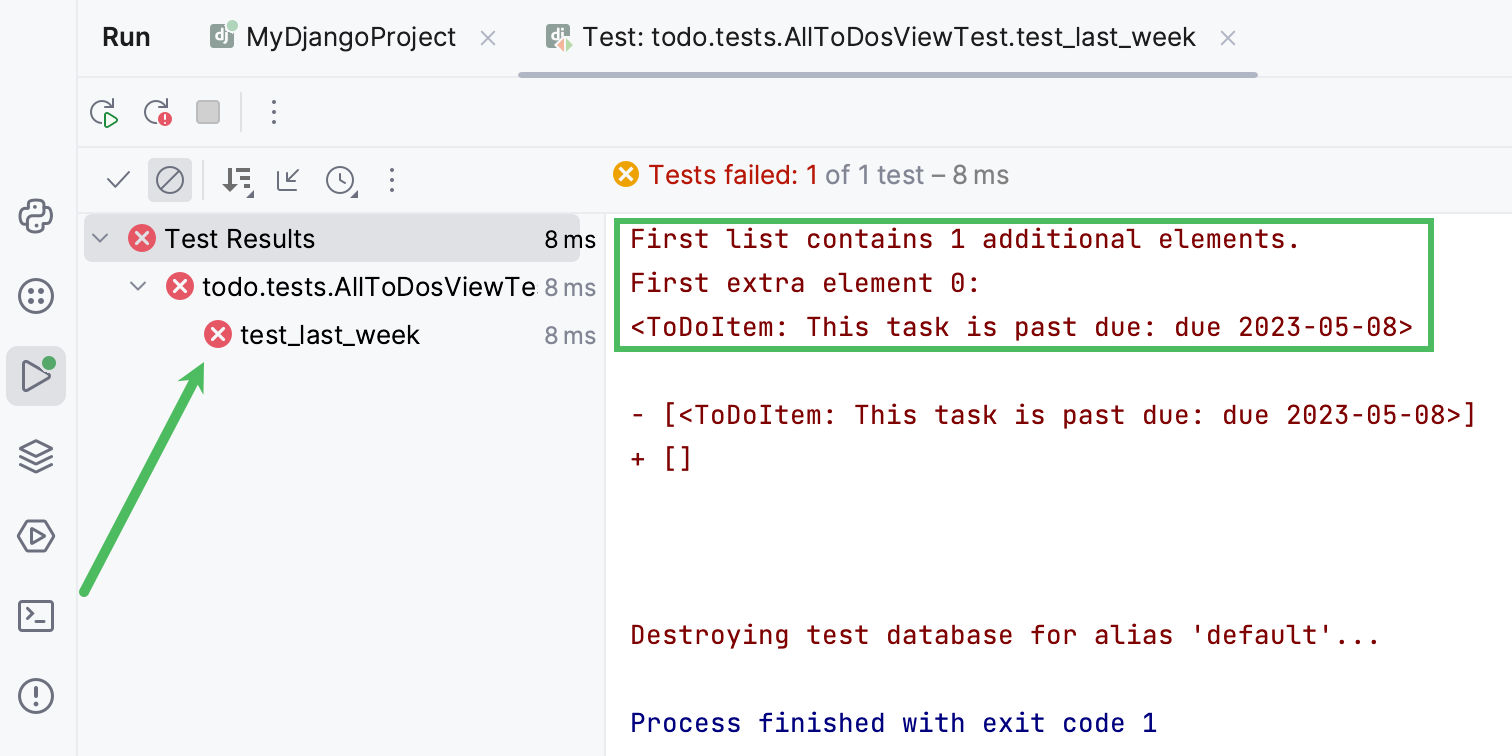Sort tests by duration
Screen dimensions: 1512x756
(x=237, y=180)
